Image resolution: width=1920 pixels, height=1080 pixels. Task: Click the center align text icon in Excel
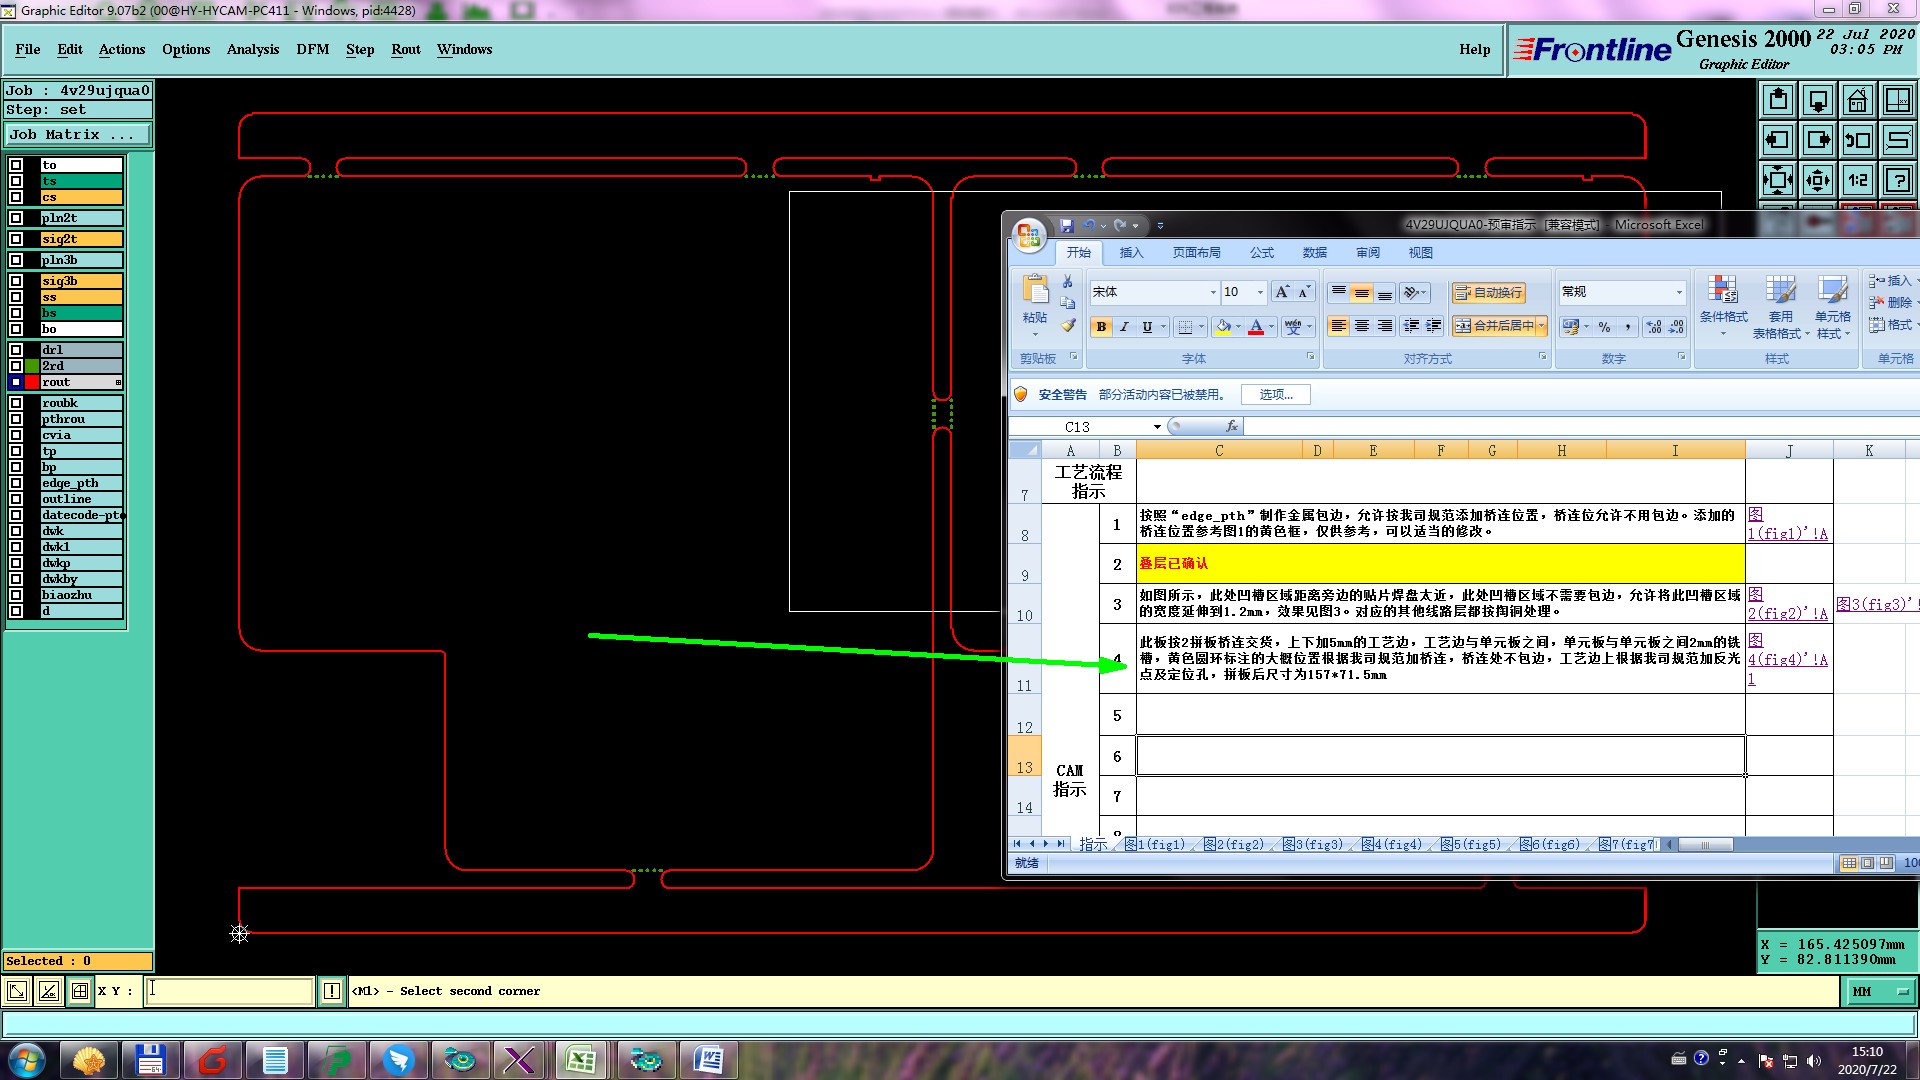click(1362, 326)
